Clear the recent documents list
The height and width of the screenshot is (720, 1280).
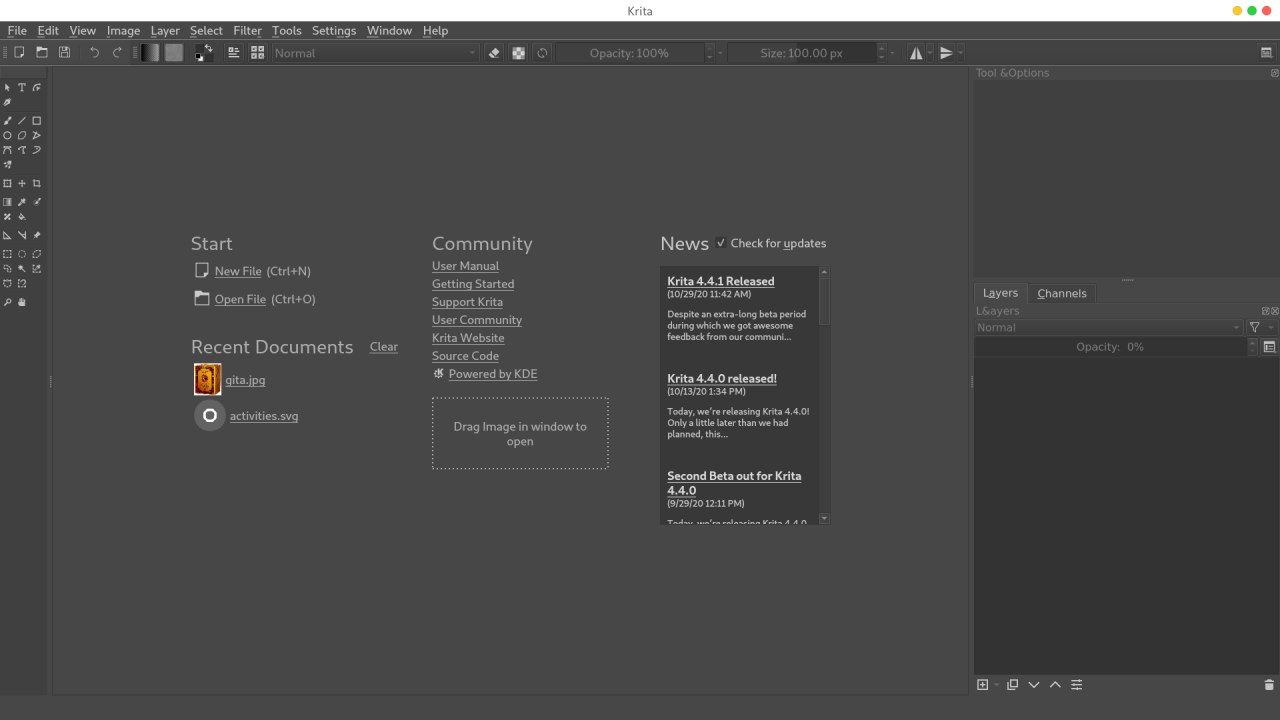pyautogui.click(x=384, y=347)
